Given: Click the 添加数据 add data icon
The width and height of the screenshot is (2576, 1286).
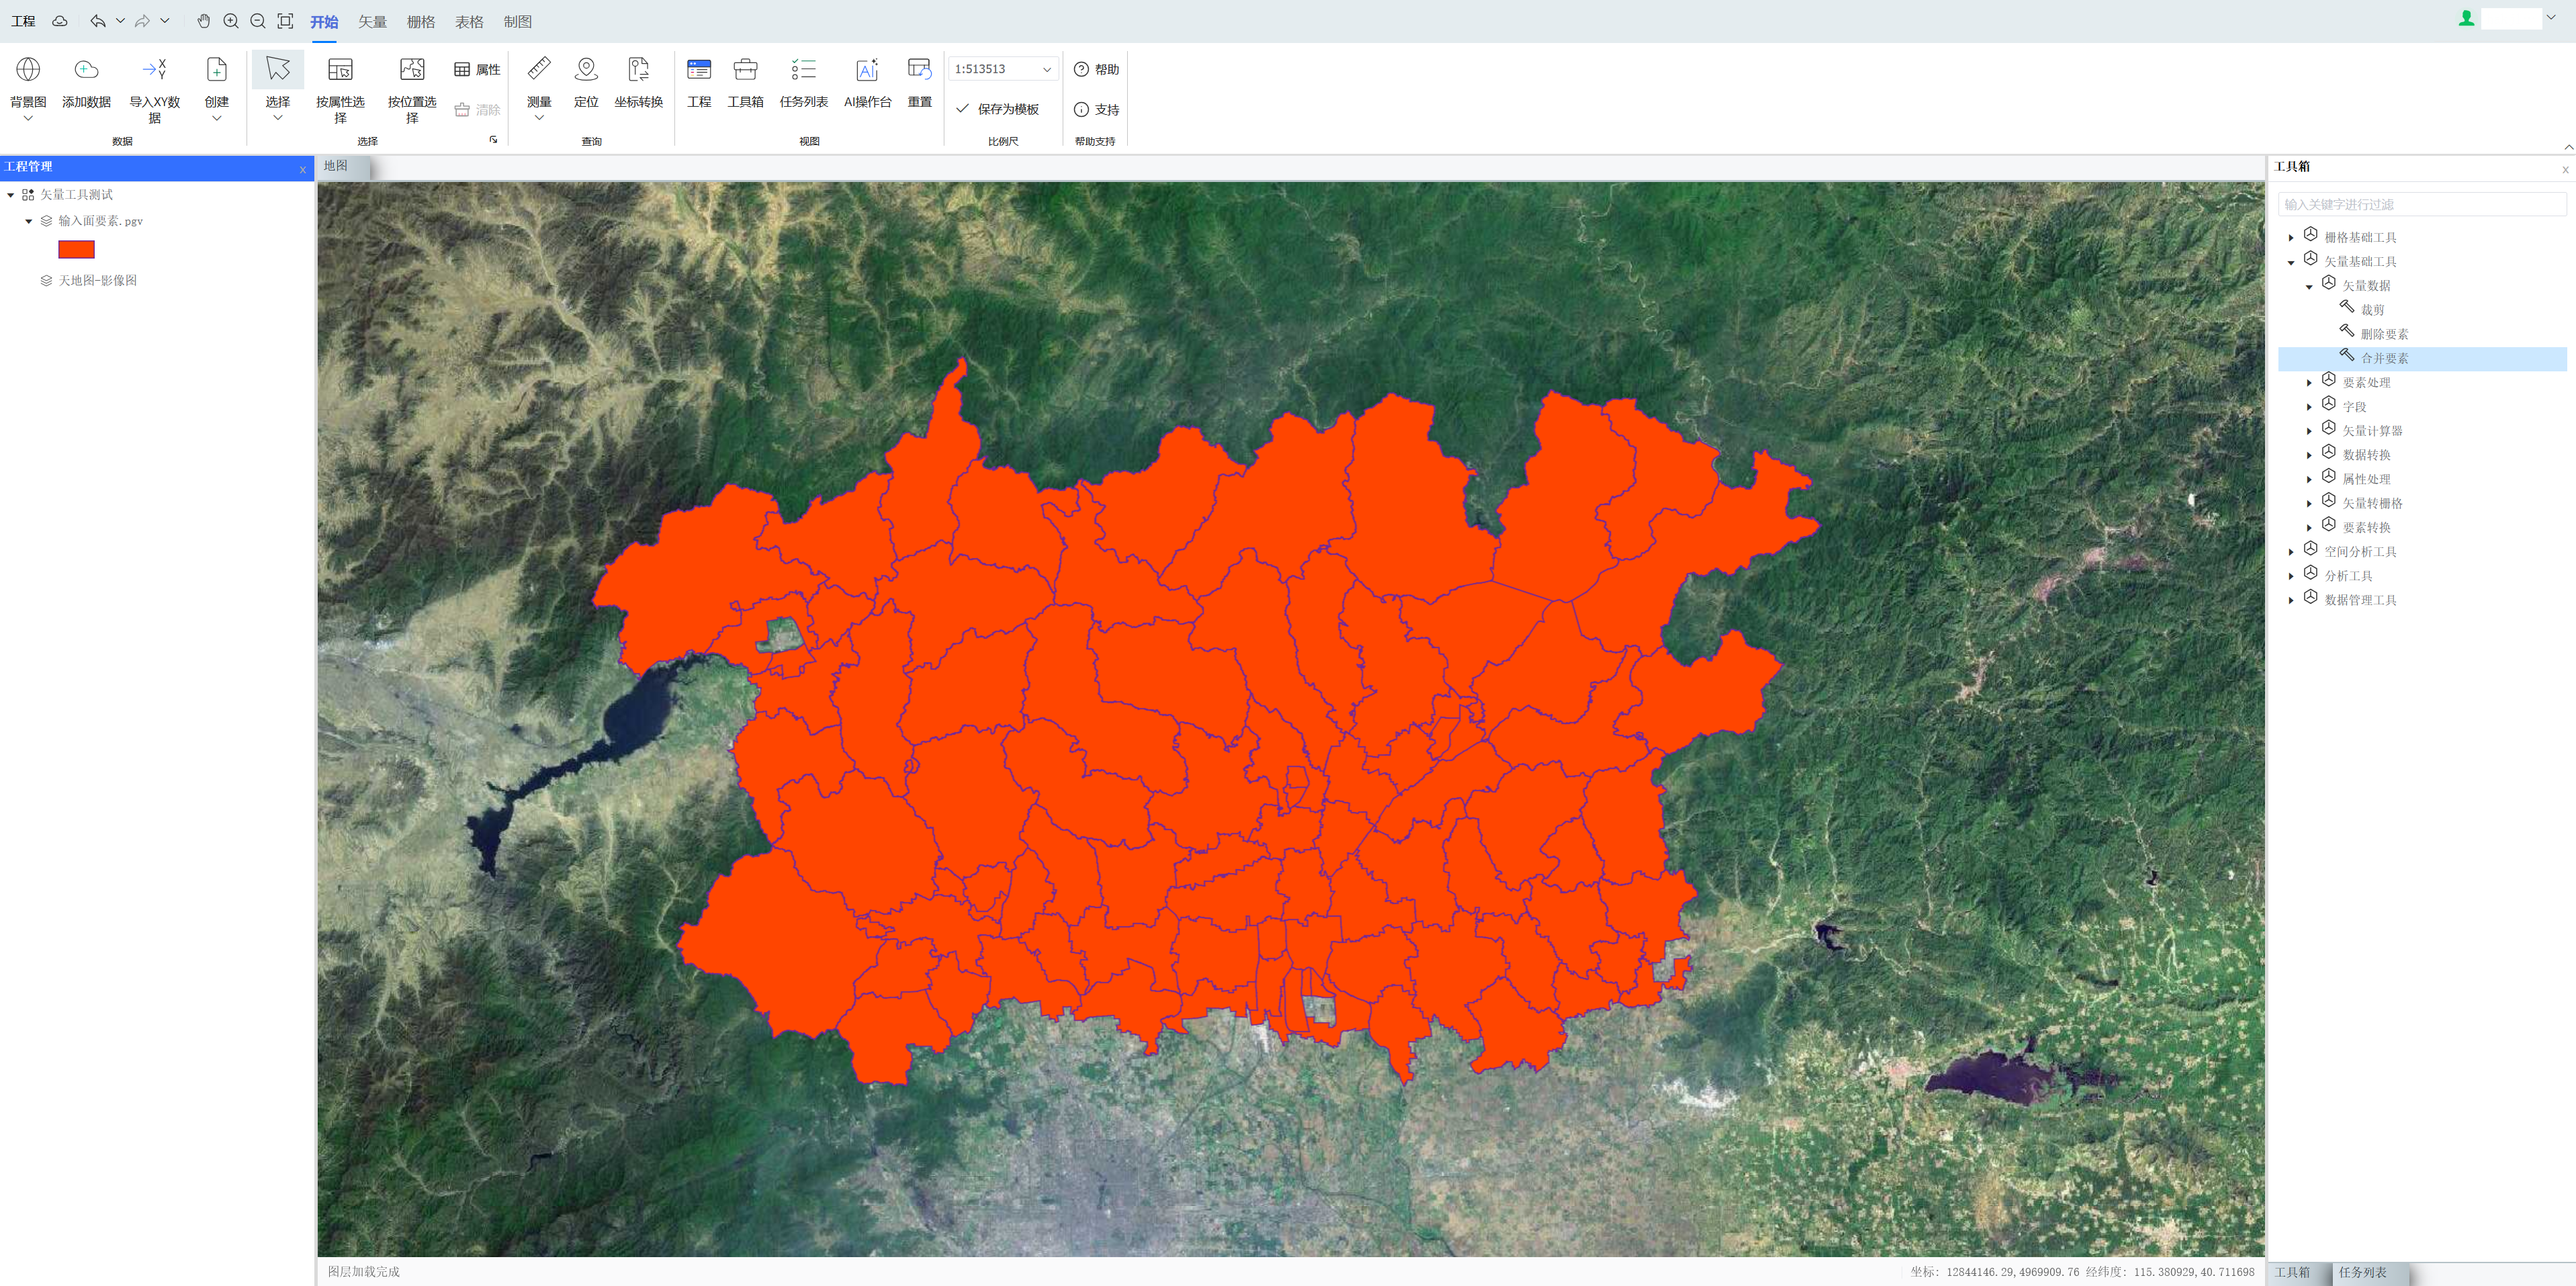Looking at the screenshot, I should tap(86, 70).
